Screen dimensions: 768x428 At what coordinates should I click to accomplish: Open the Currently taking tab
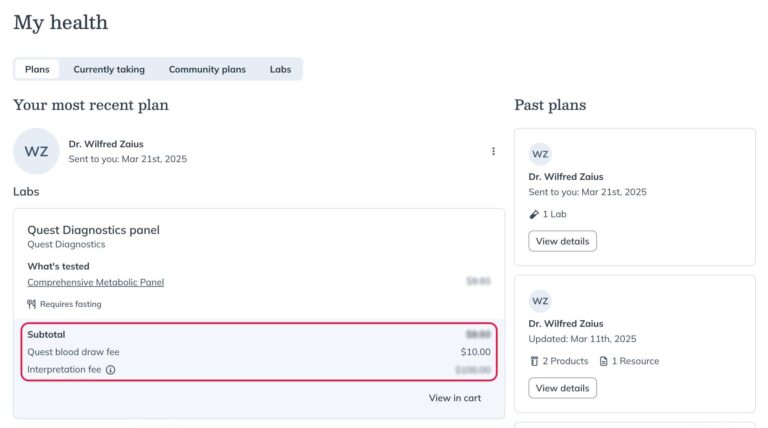click(109, 69)
